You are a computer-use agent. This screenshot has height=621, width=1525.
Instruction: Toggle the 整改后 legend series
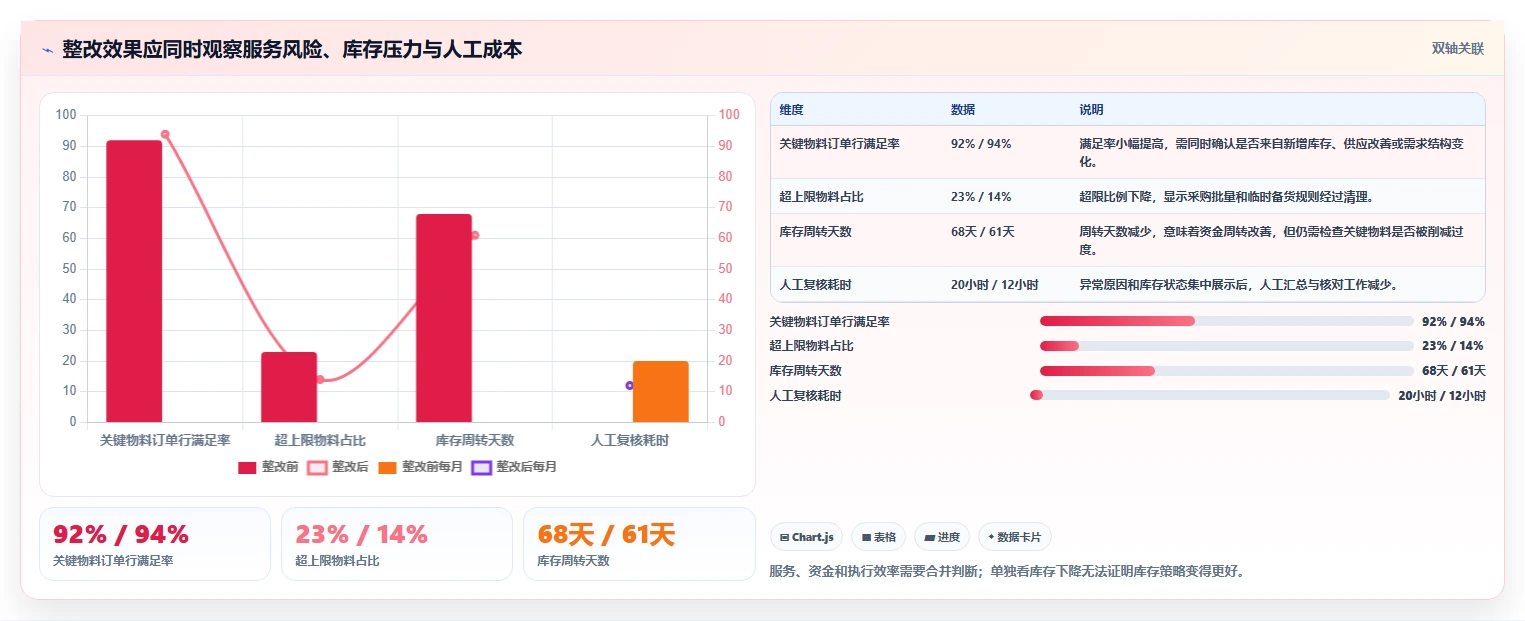(x=338, y=467)
